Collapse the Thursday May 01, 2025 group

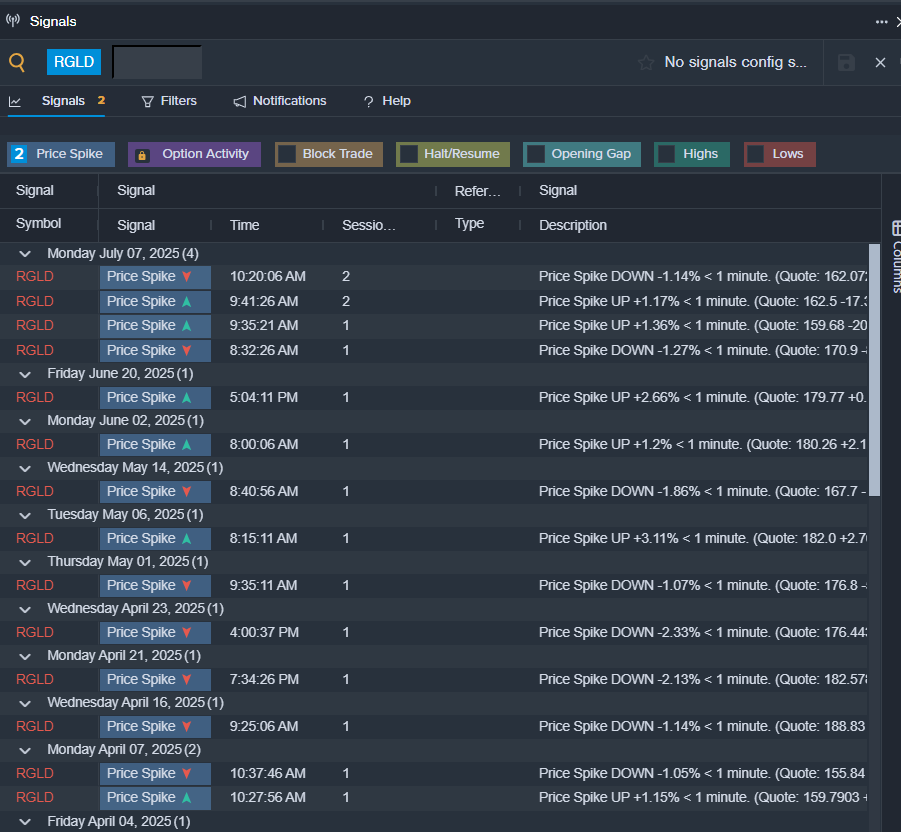[x=25, y=562]
